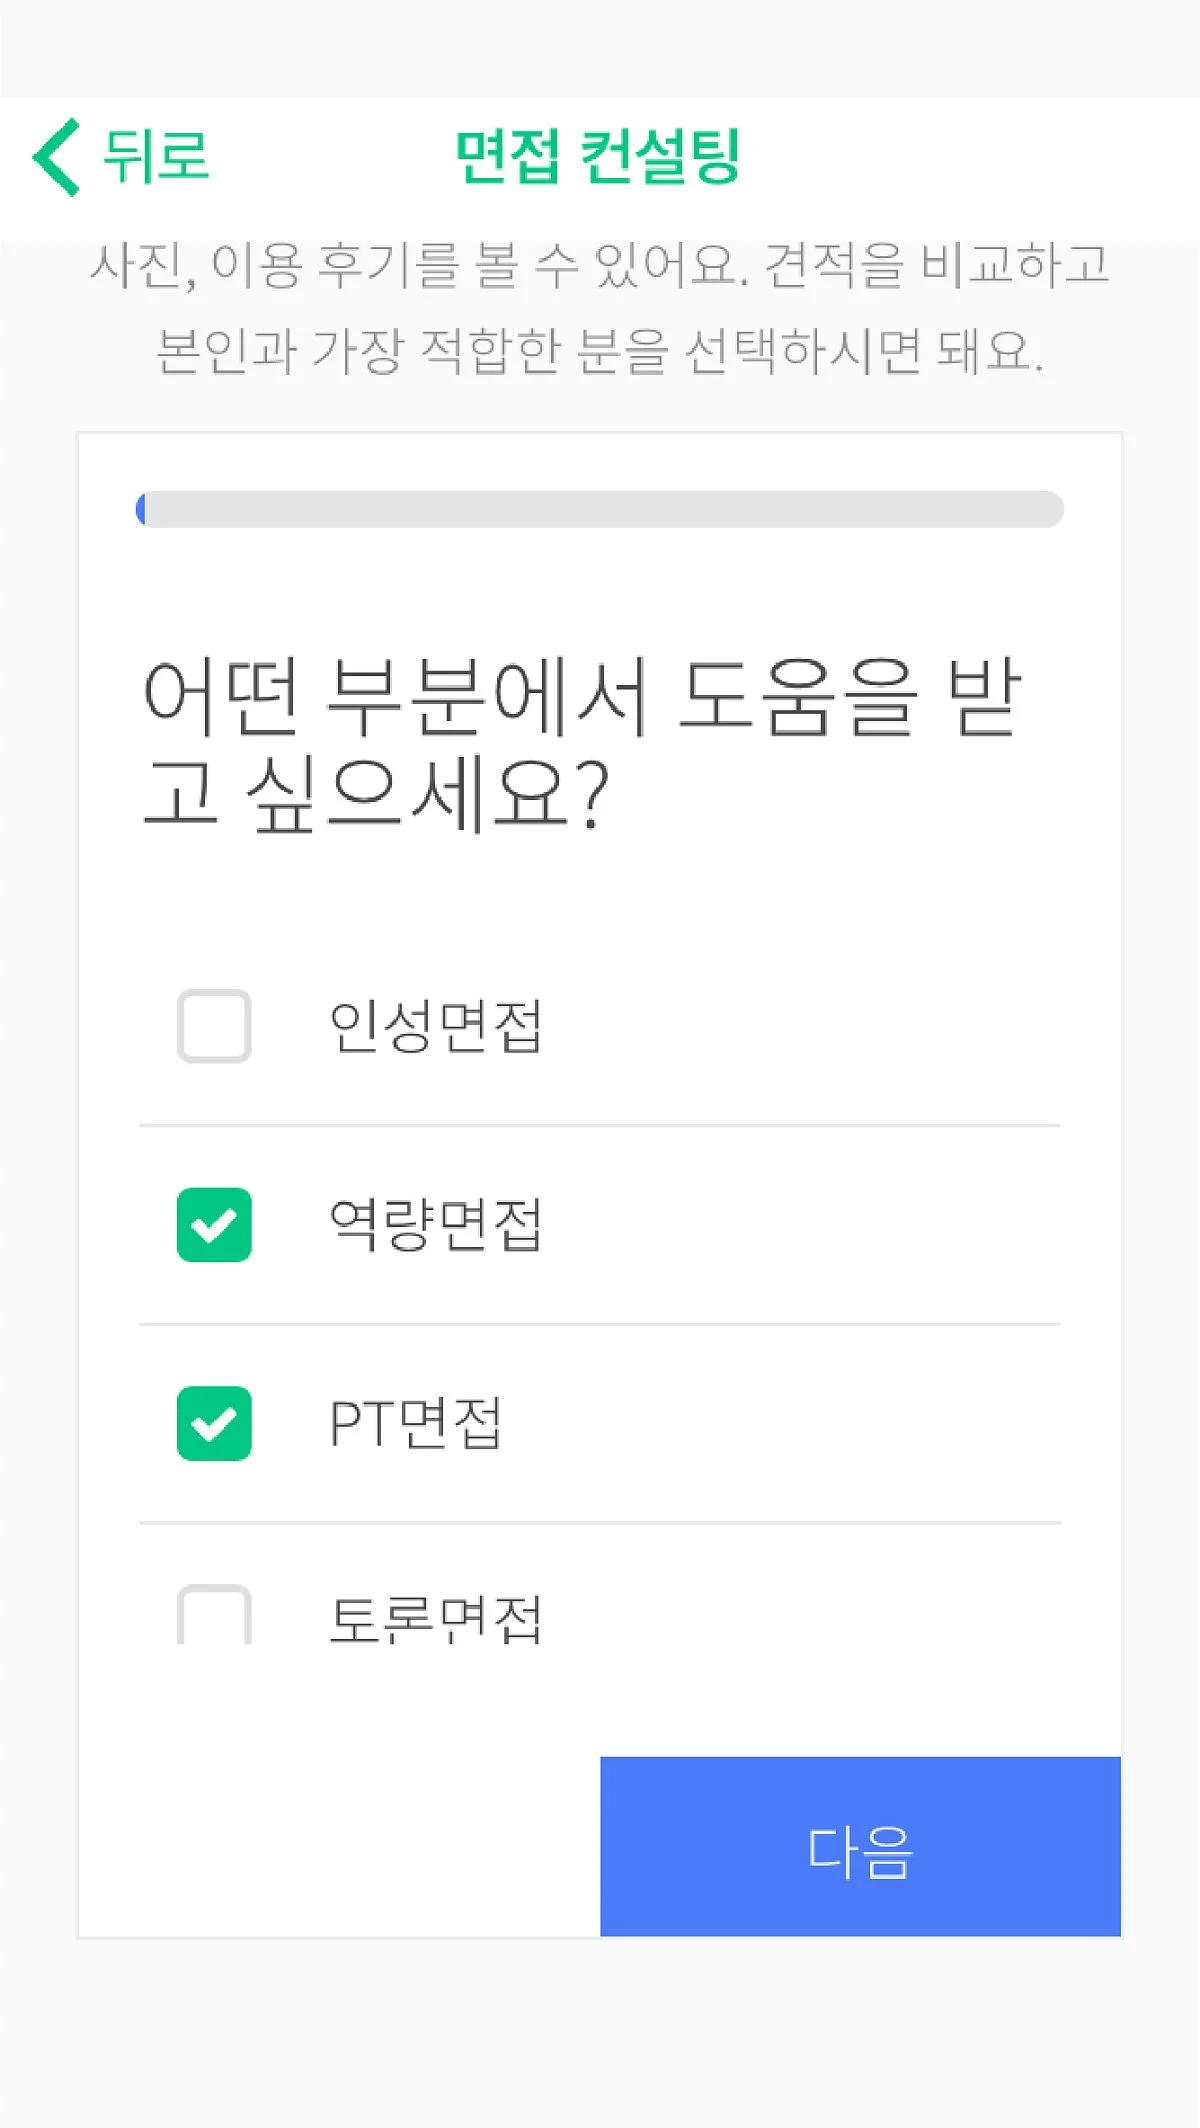
Task: Tap the description line 본인과 가장 적합한 분을
Action: coord(600,351)
